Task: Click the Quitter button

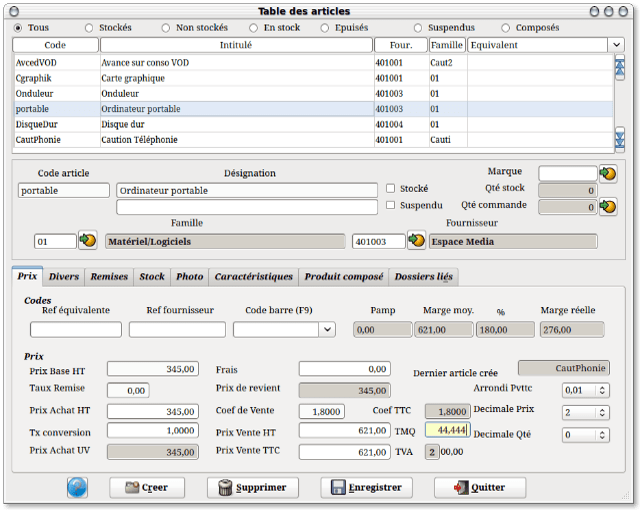Action: 480,488
